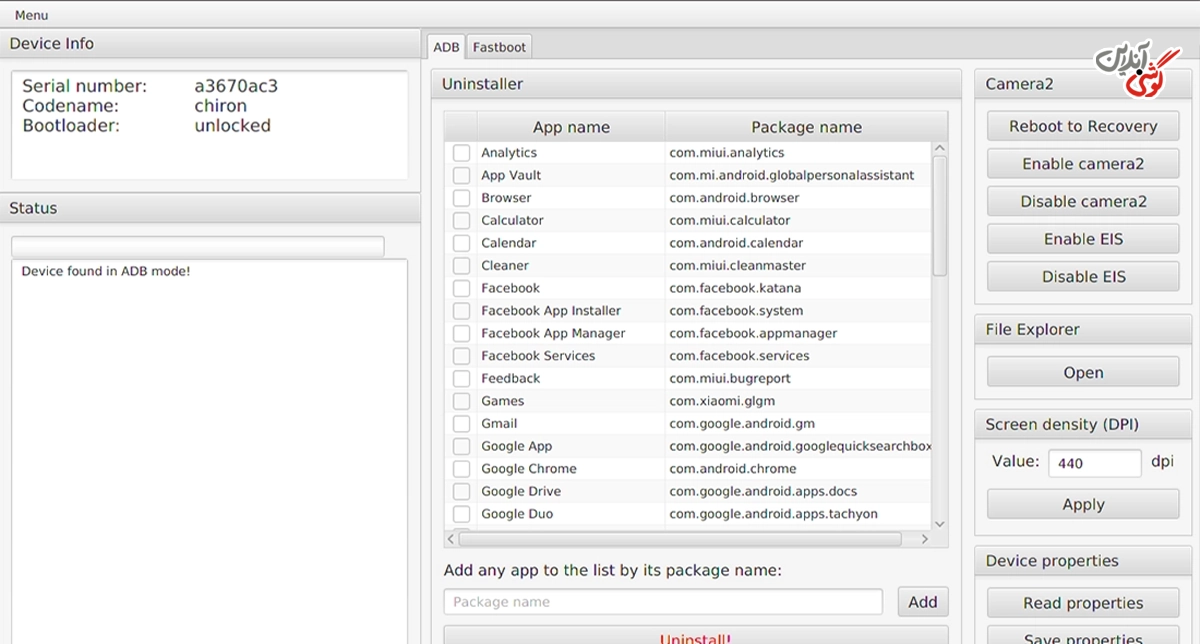This screenshot has height=644, width=1200.
Task: Apply the screen density value
Action: click(x=1083, y=505)
